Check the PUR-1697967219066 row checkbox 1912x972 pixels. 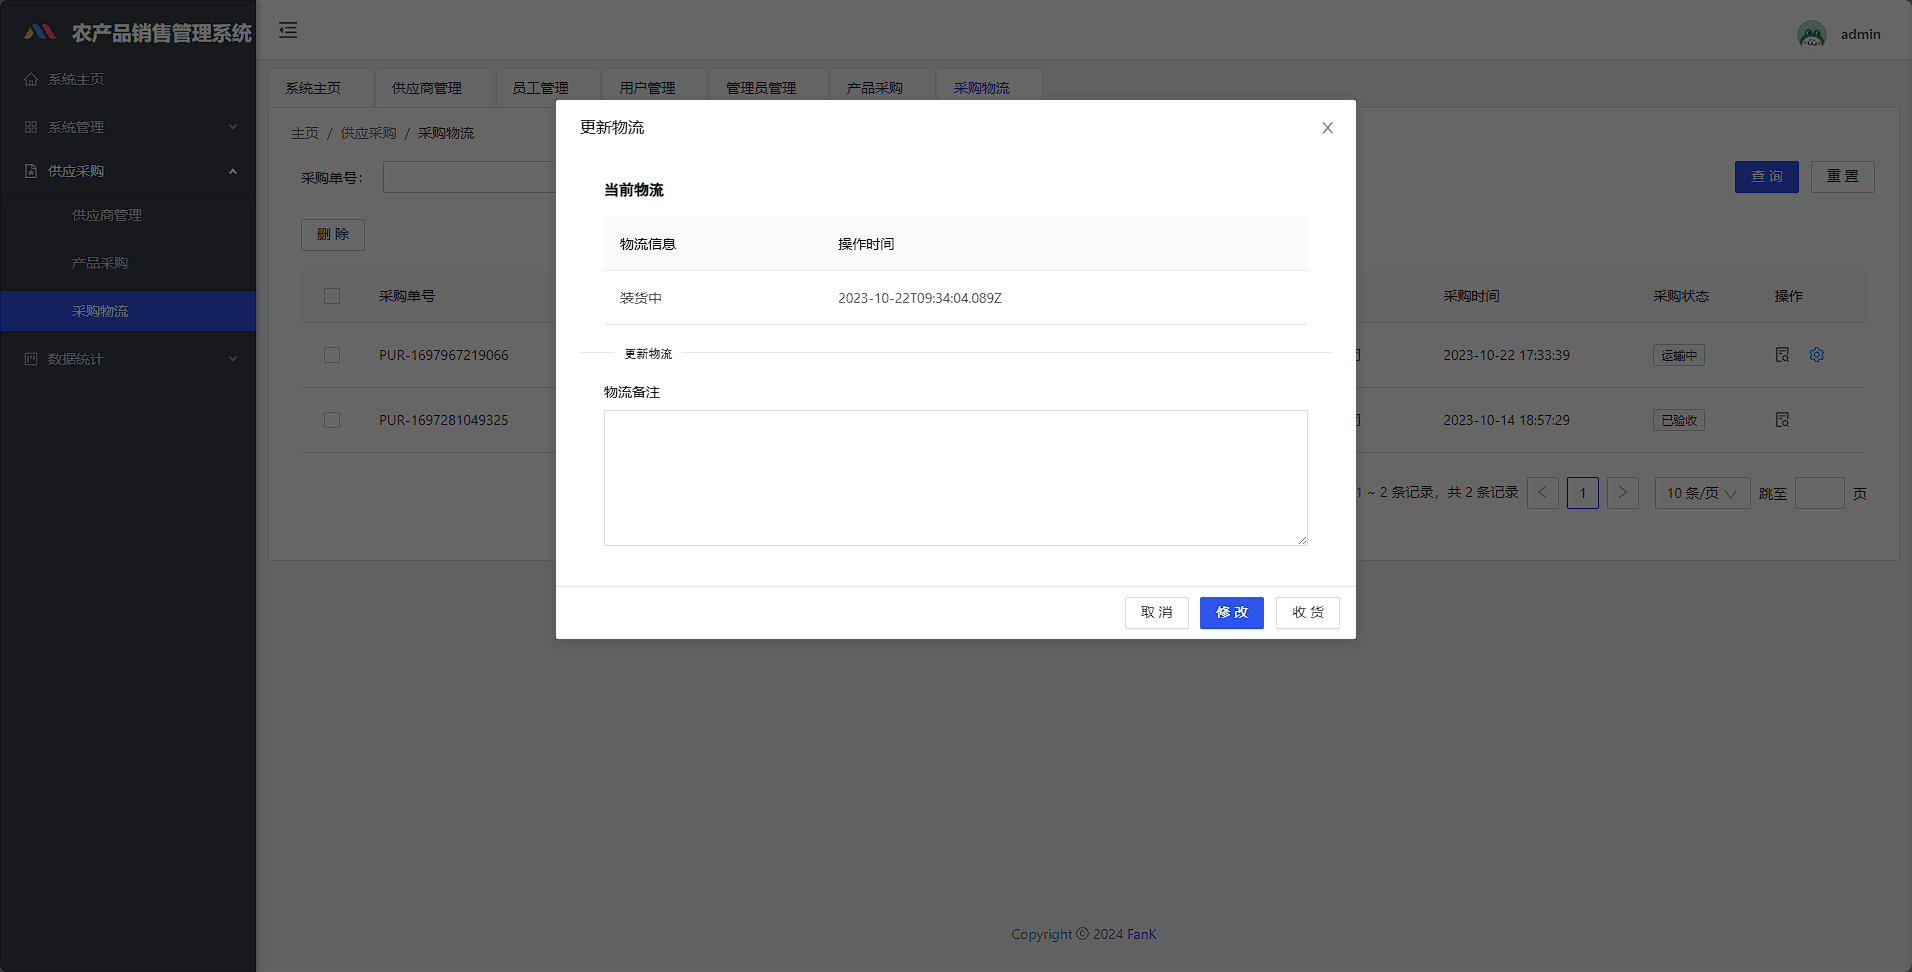click(332, 355)
